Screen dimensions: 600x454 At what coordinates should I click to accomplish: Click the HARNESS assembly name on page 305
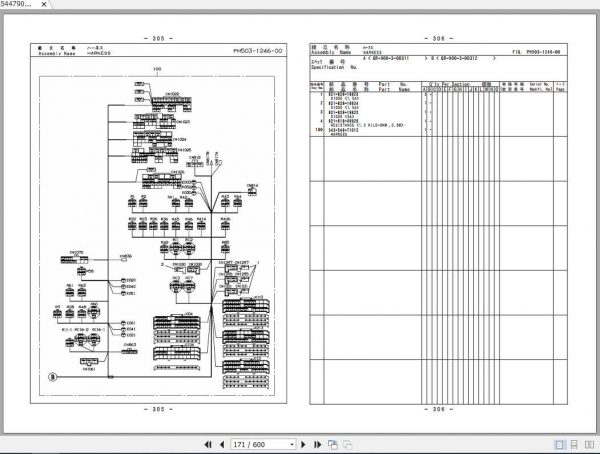pos(99,53)
